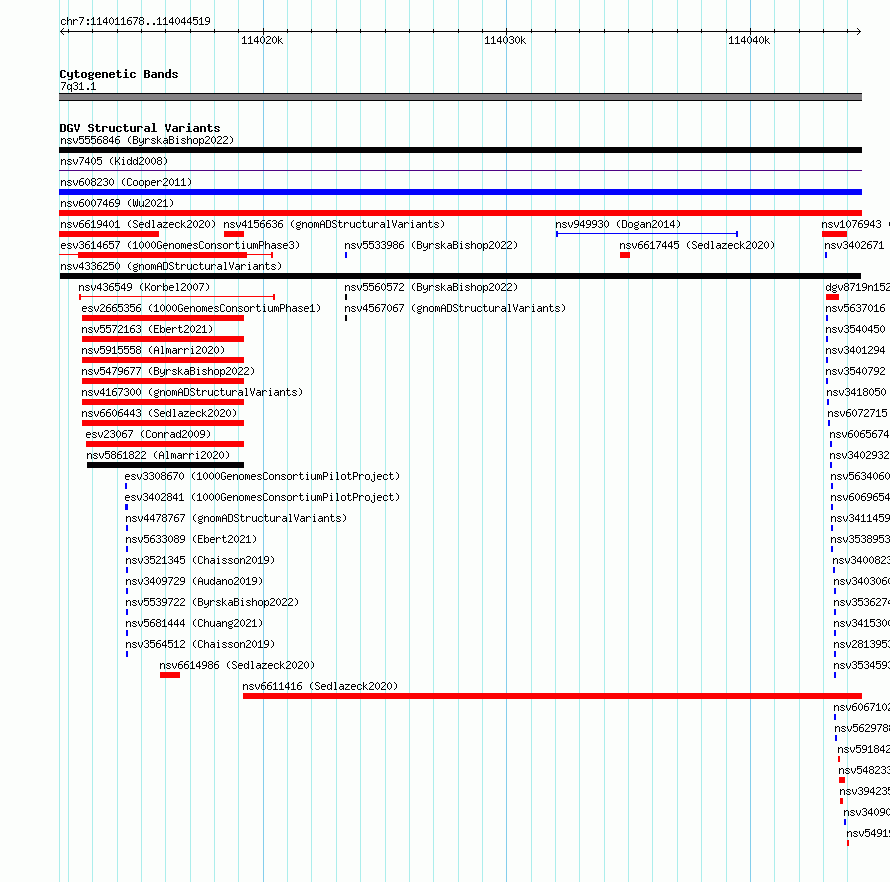
Task: Select the nsv7405 (Kidd2008) variant label
Action: coord(114,161)
